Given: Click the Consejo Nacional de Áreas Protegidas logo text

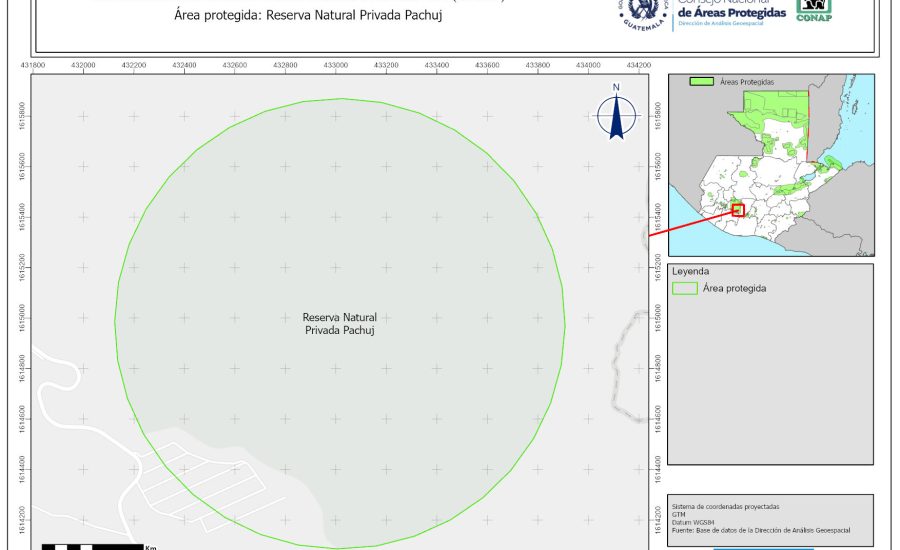Looking at the screenshot, I should (x=731, y=10).
